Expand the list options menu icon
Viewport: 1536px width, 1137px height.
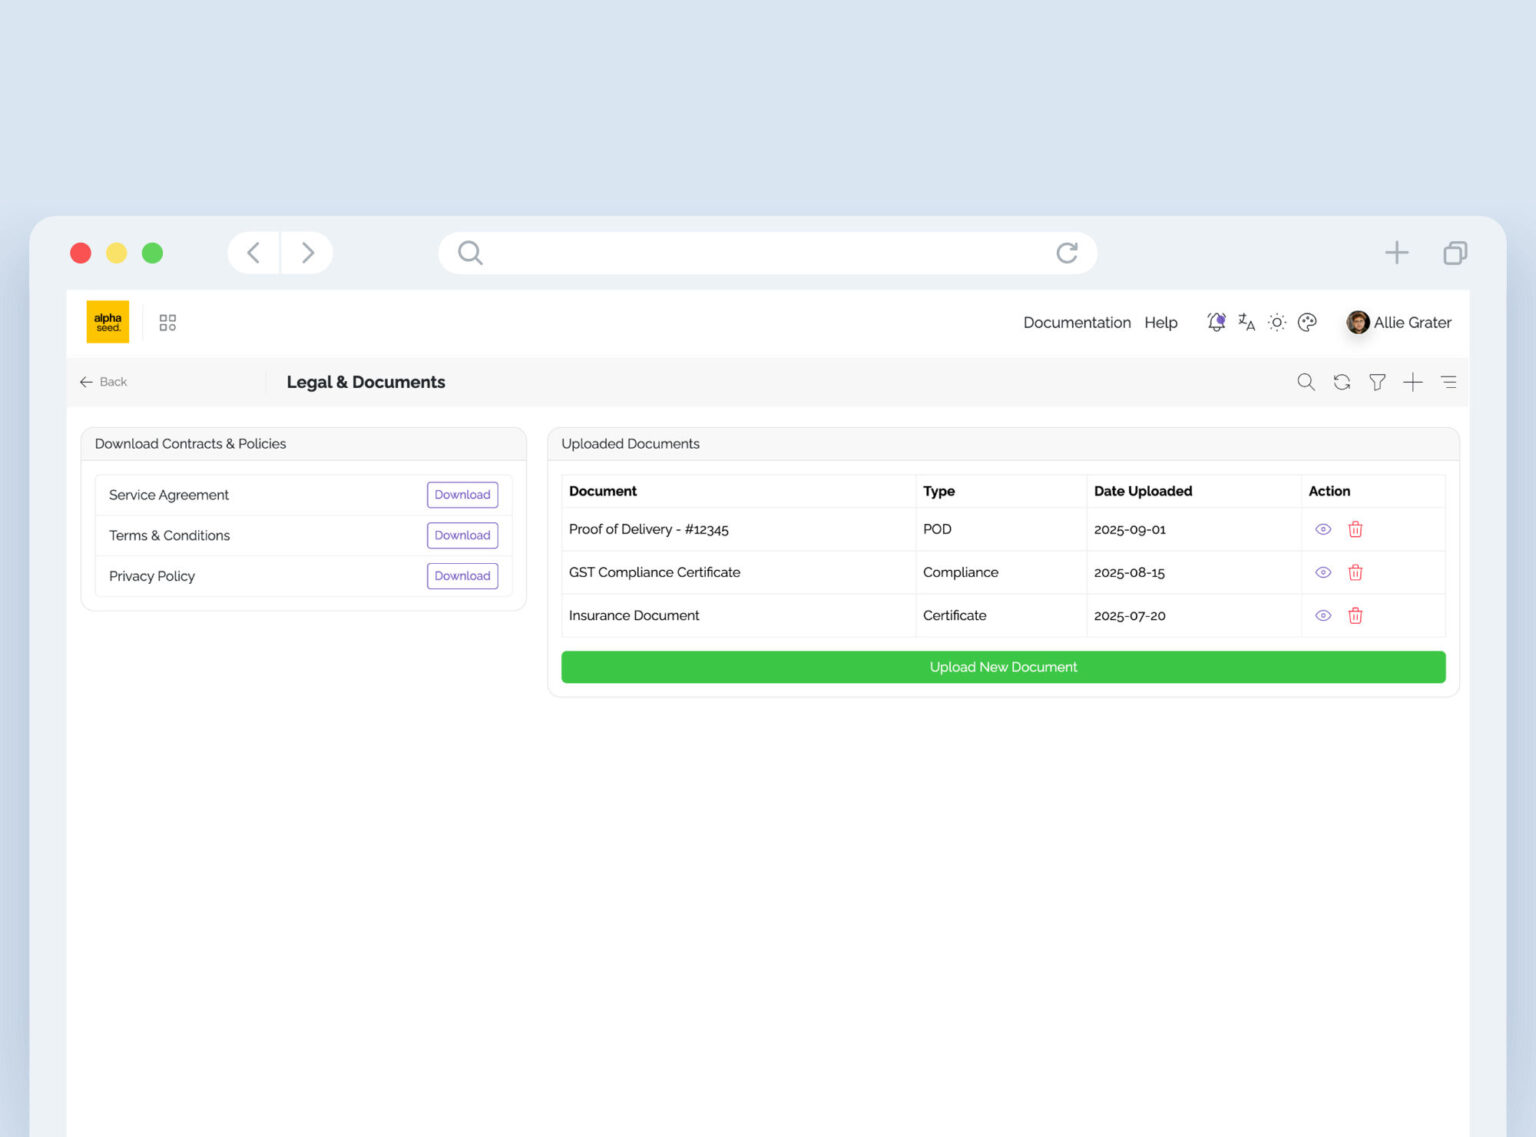click(x=1449, y=382)
